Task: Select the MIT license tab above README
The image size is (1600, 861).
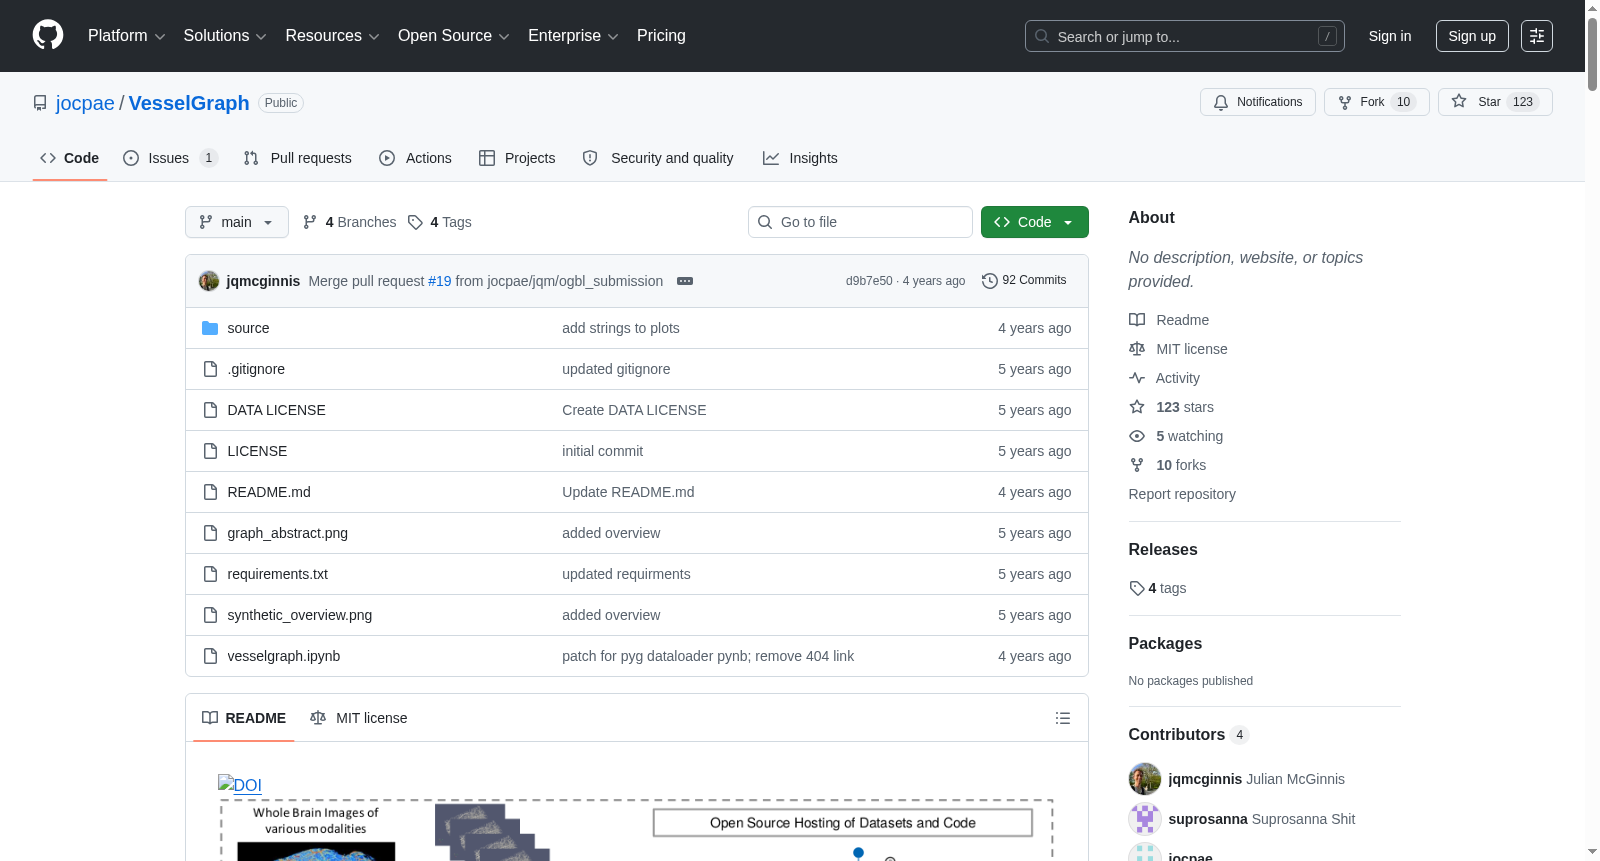Action: tap(359, 718)
